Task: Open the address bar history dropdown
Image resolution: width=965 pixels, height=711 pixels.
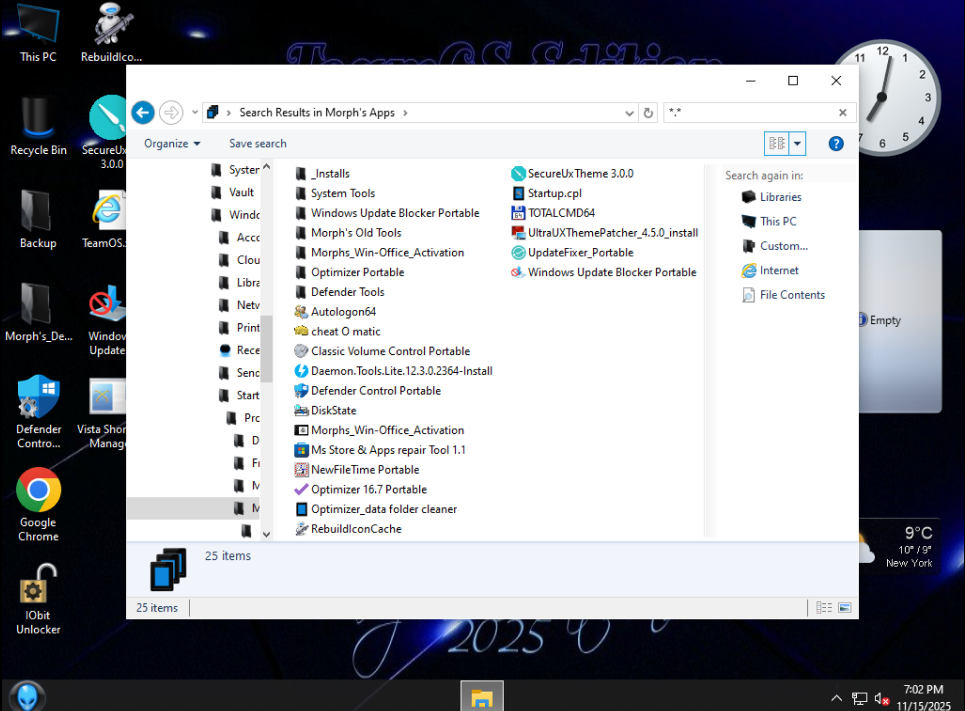Action: (630, 113)
